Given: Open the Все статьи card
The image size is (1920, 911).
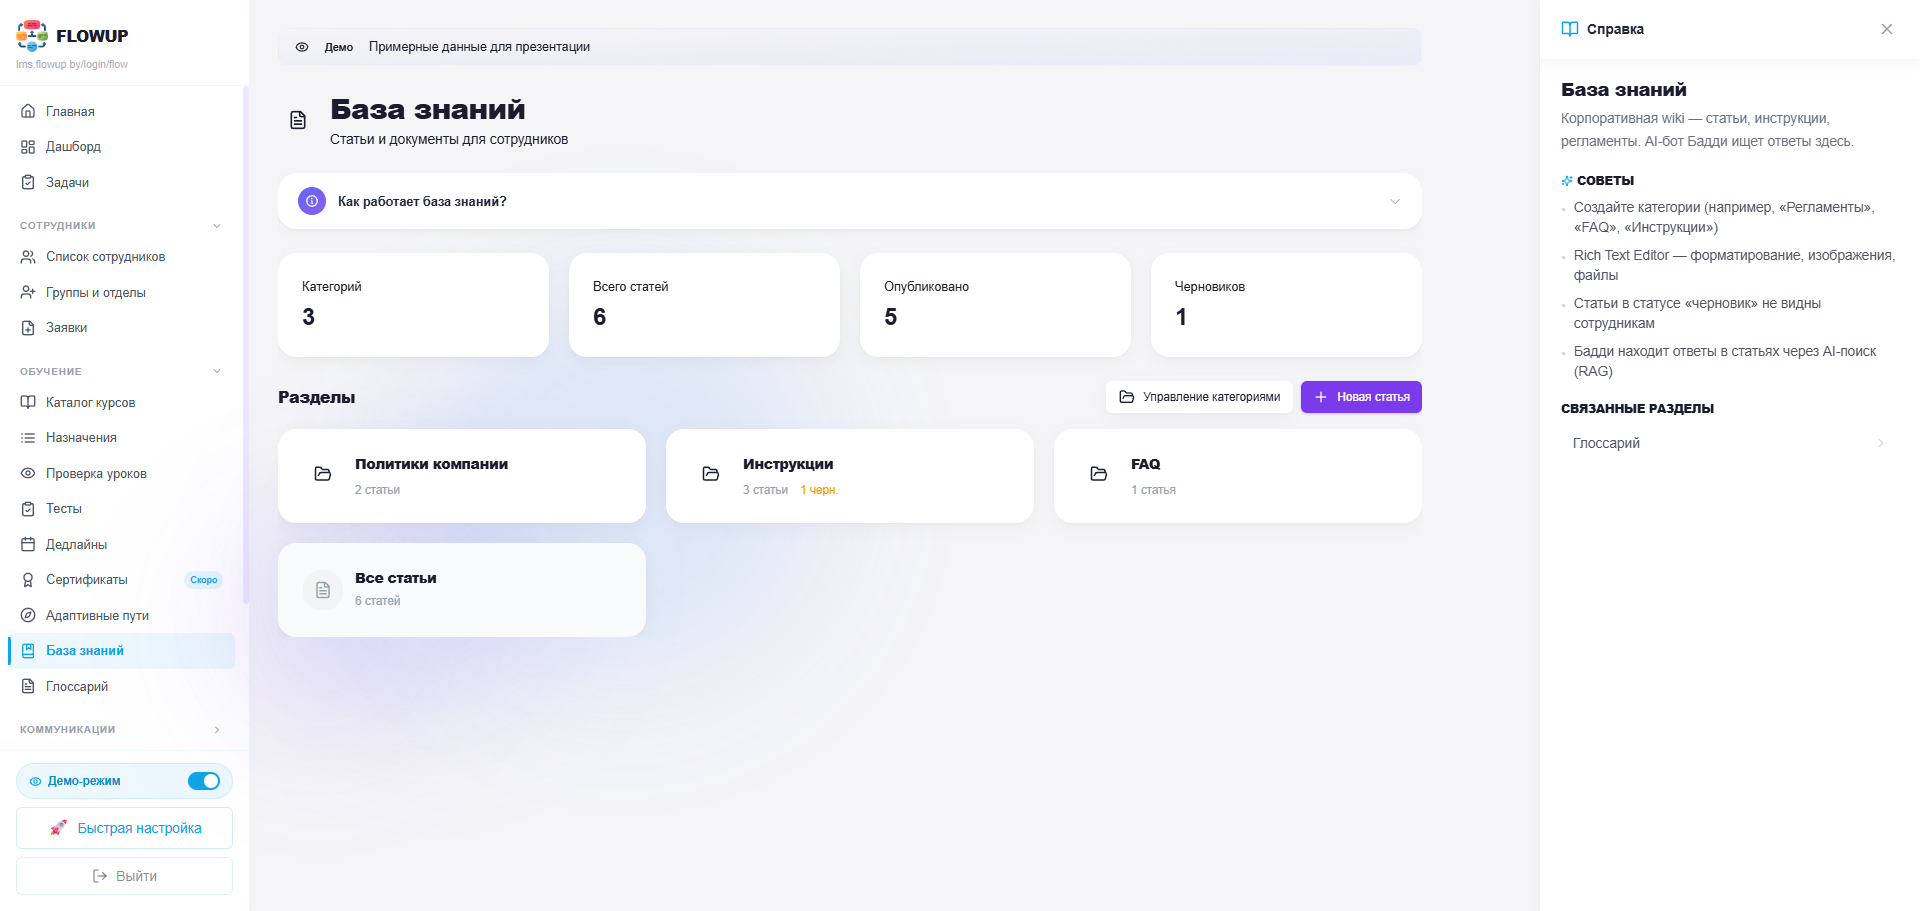Looking at the screenshot, I should point(462,590).
